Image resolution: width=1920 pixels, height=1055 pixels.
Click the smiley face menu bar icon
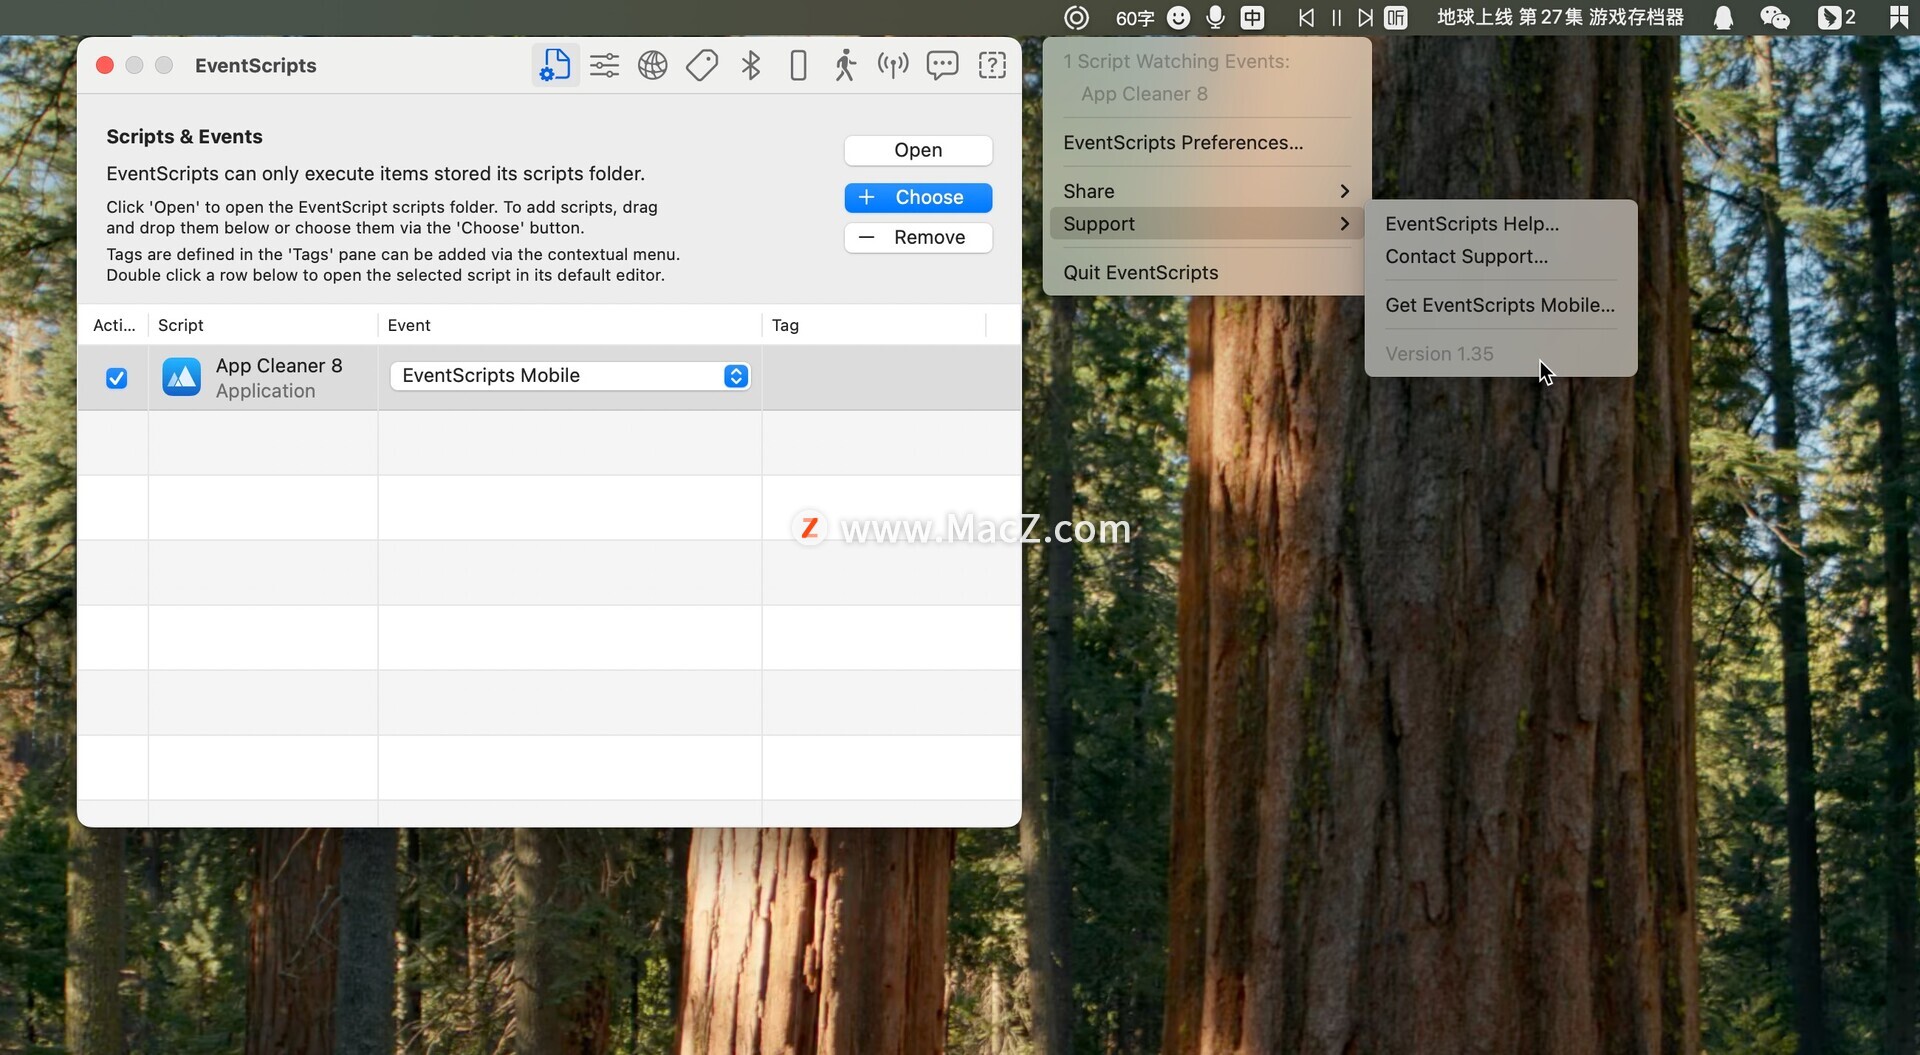tap(1179, 17)
